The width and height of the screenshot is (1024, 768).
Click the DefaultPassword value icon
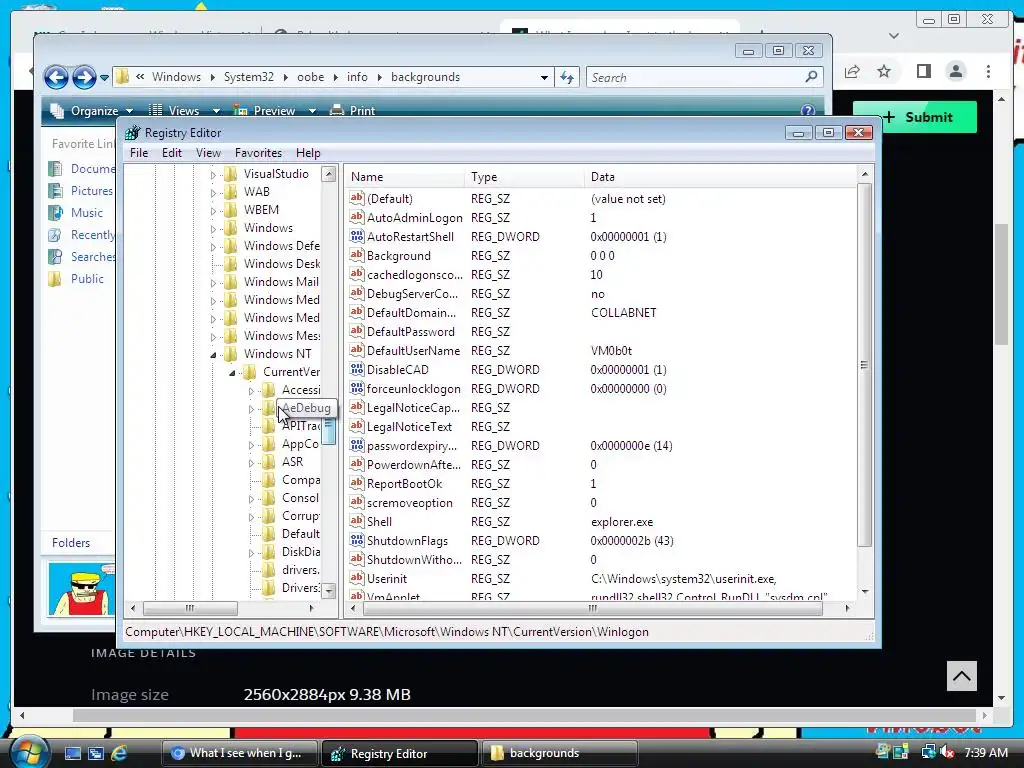click(x=357, y=332)
